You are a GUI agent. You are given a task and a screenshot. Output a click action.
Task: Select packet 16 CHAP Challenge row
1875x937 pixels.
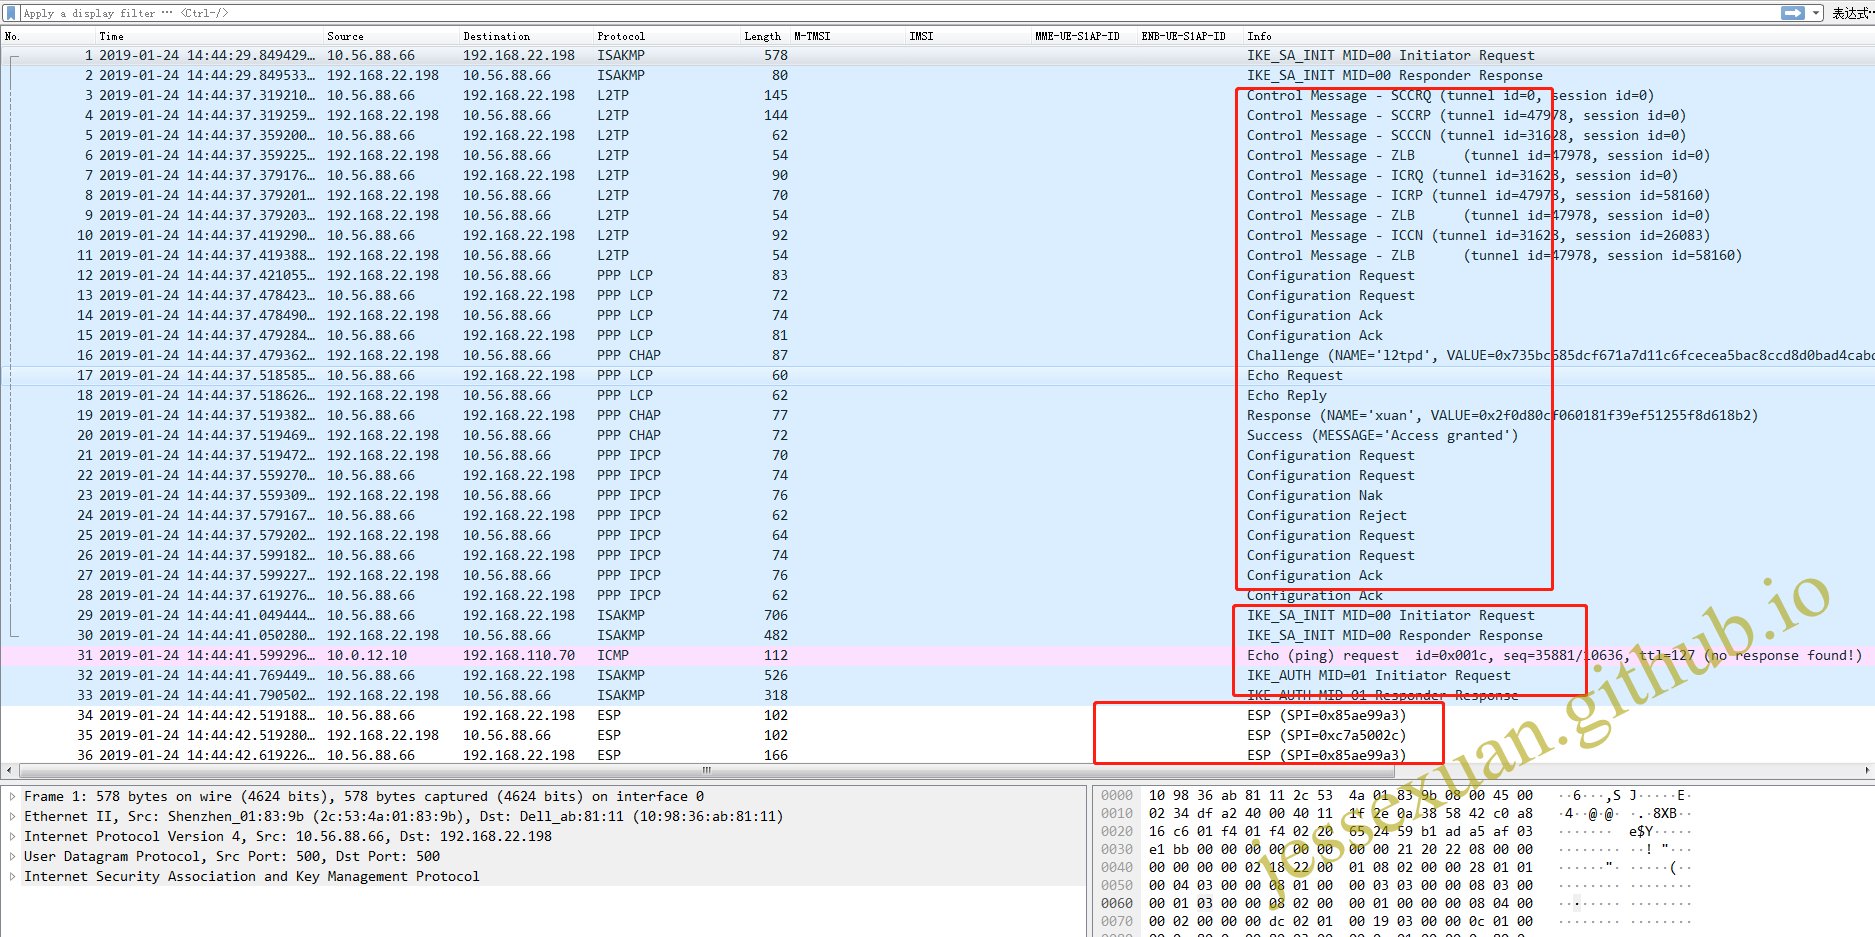[x=937, y=356]
